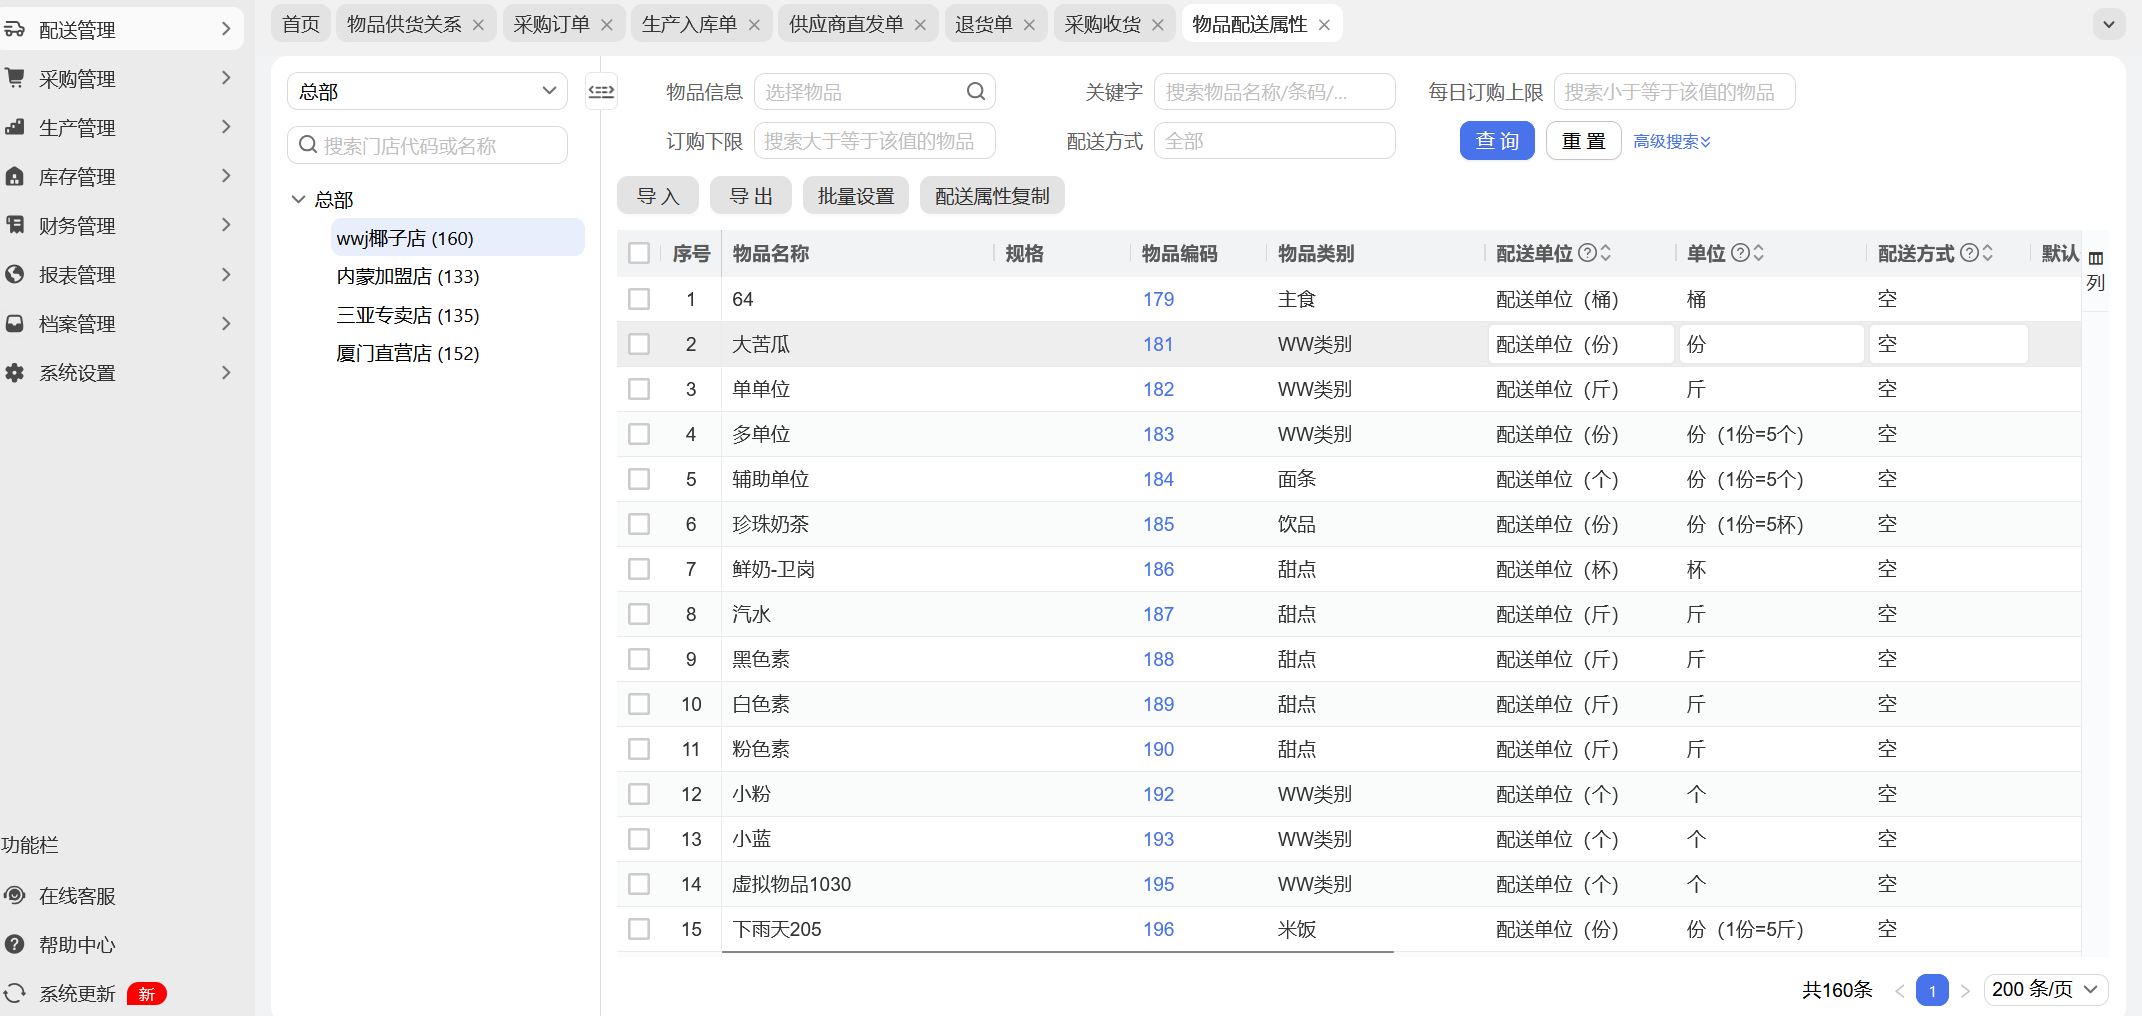This screenshot has width=2142, height=1016.
Task: Open the 总部 organization dropdown
Action: [427, 92]
